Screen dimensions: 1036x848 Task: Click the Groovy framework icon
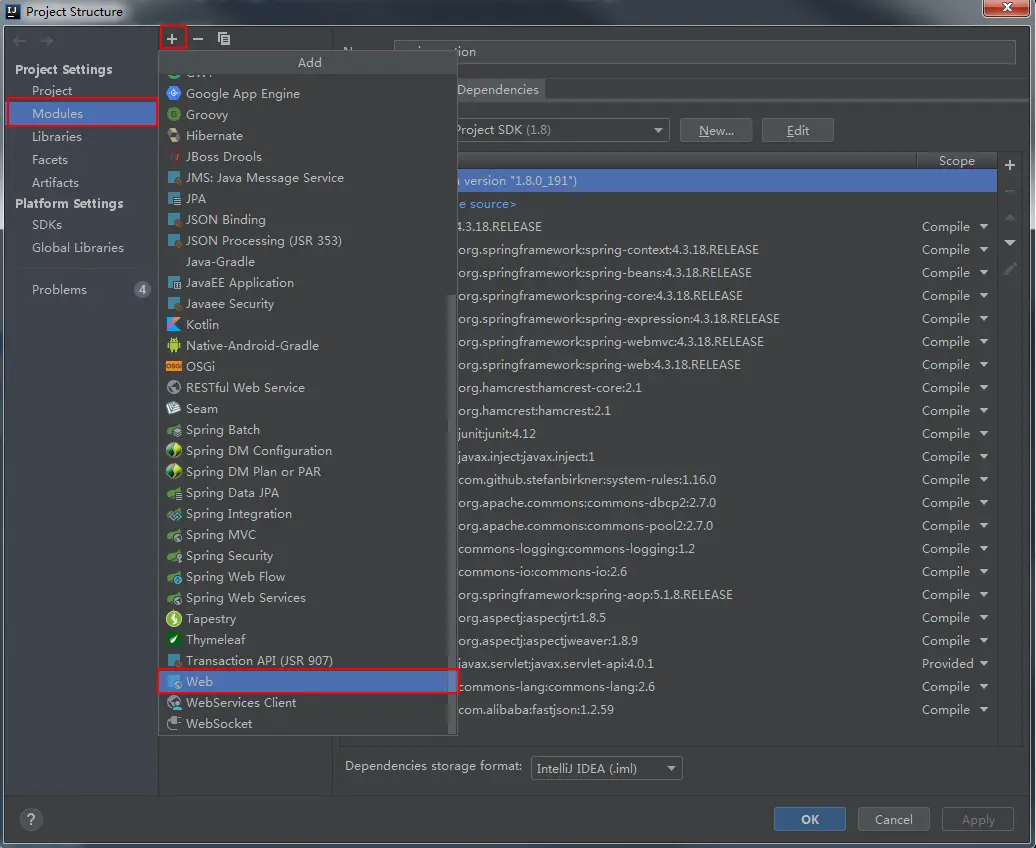(x=174, y=114)
